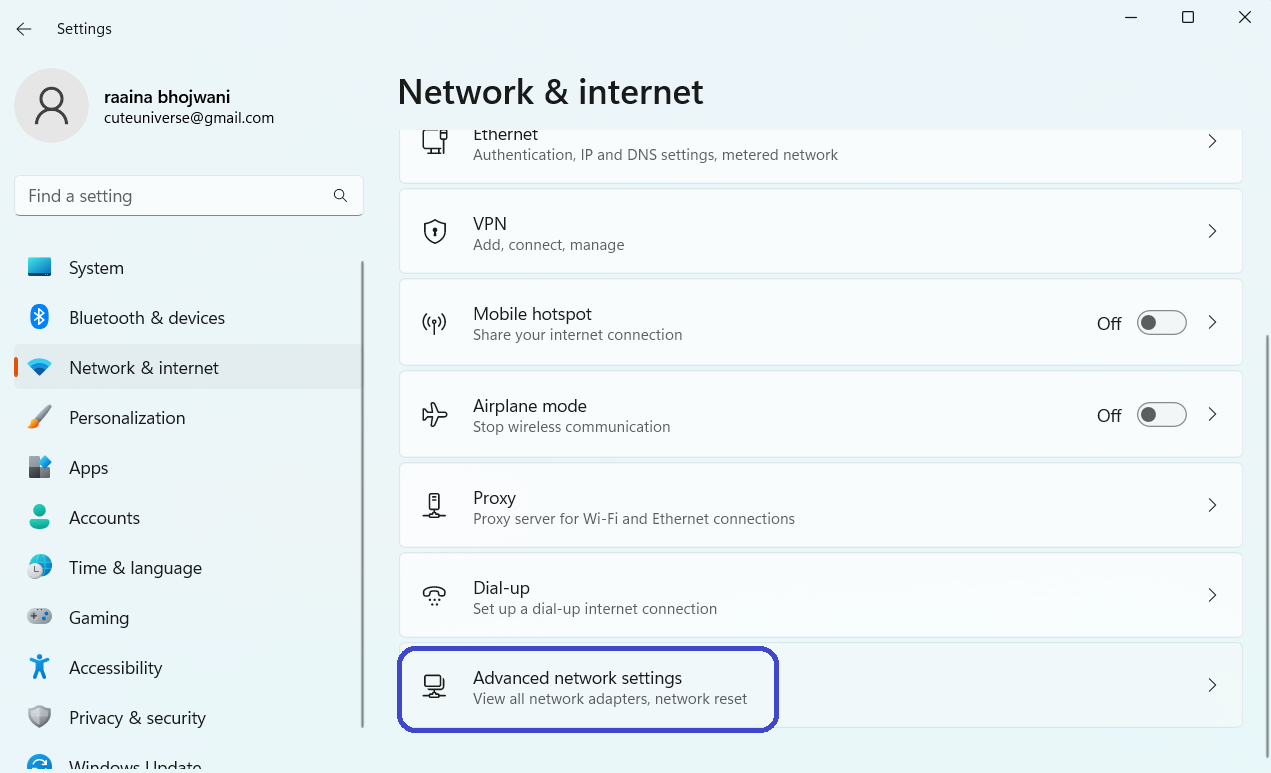Viewport: 1271px width, 773px height.
Task: Enable the Airplane mode switch
Action: coord(1161,415)
